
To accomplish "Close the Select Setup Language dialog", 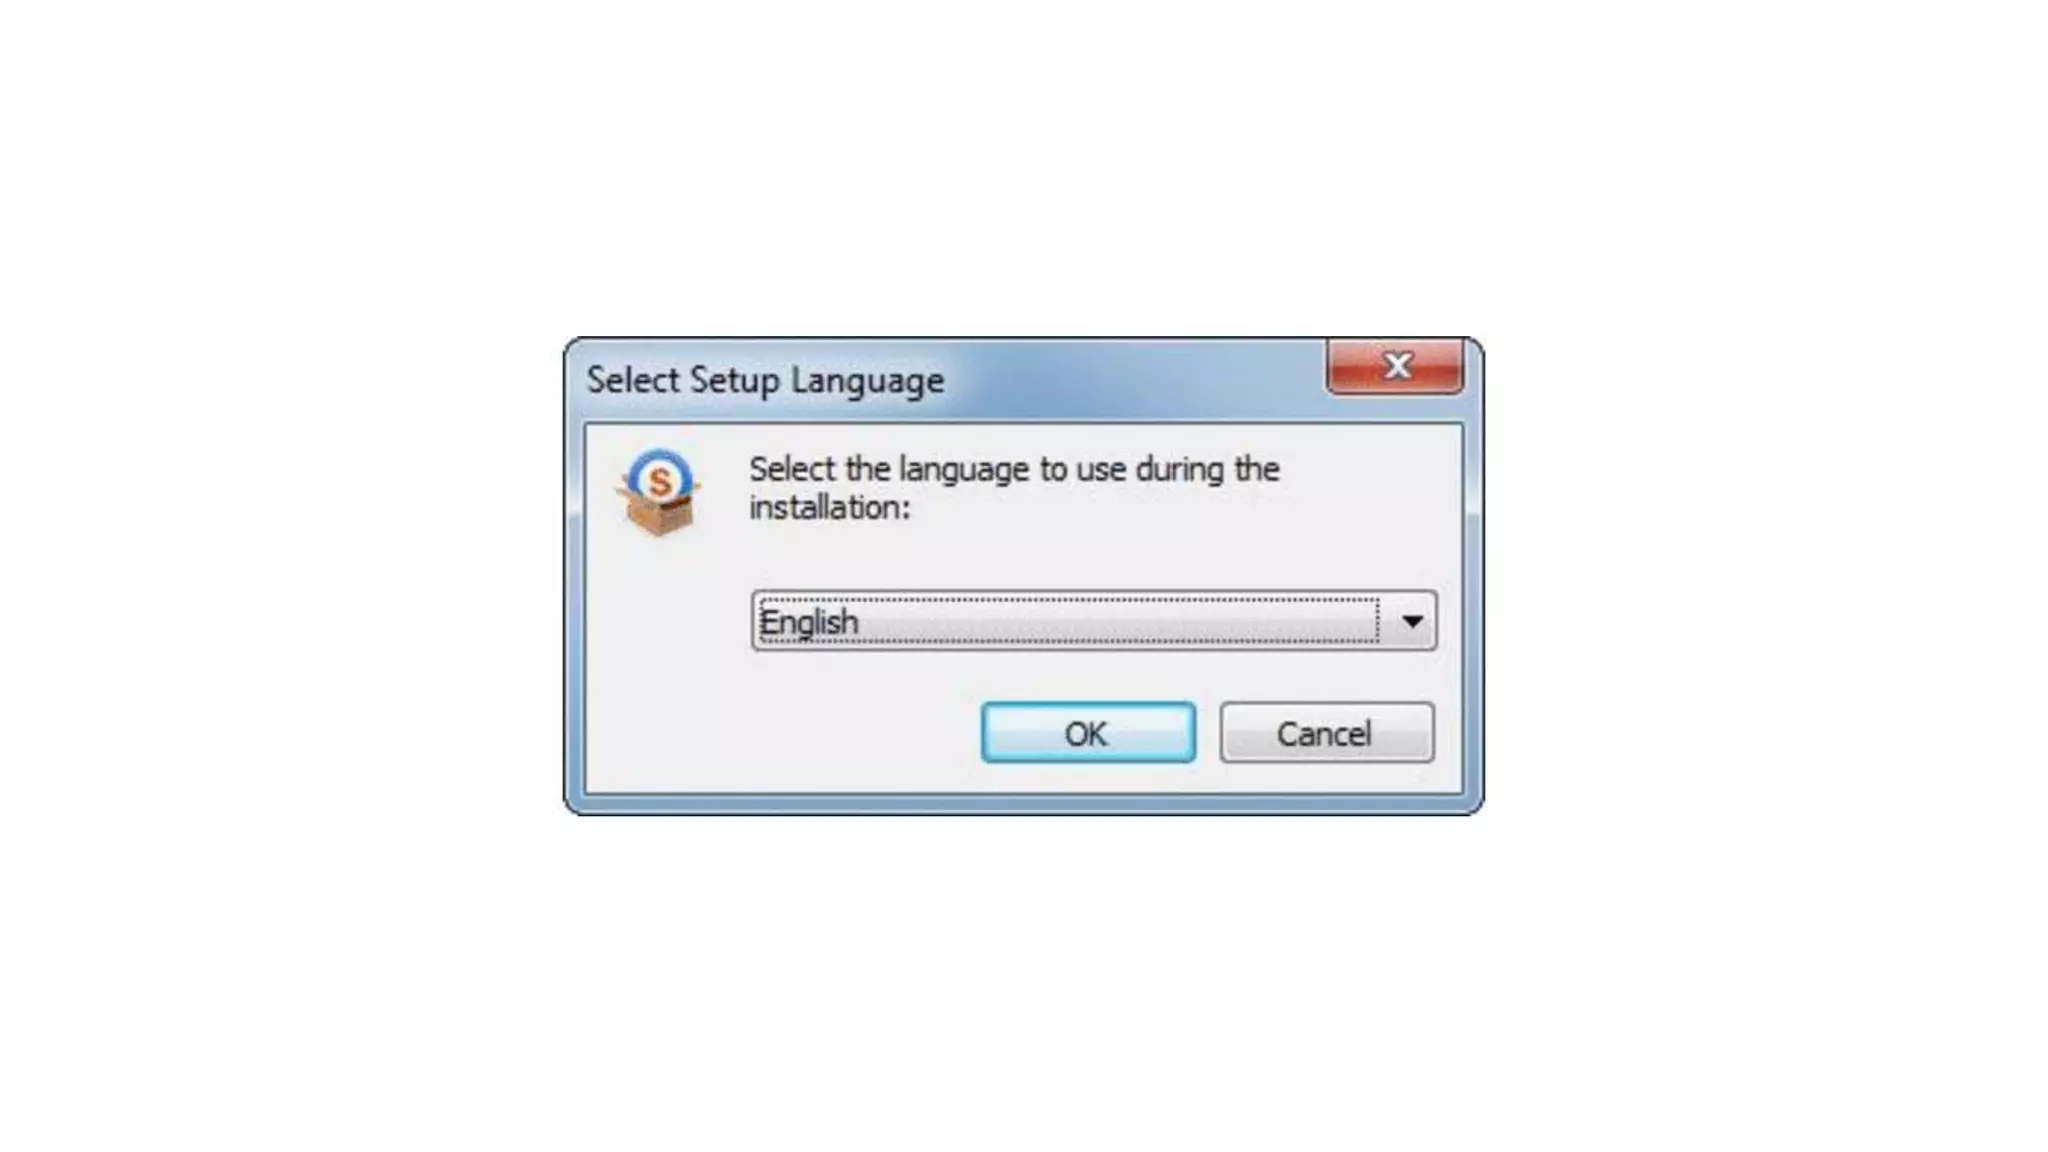I will pos(1395,366).
